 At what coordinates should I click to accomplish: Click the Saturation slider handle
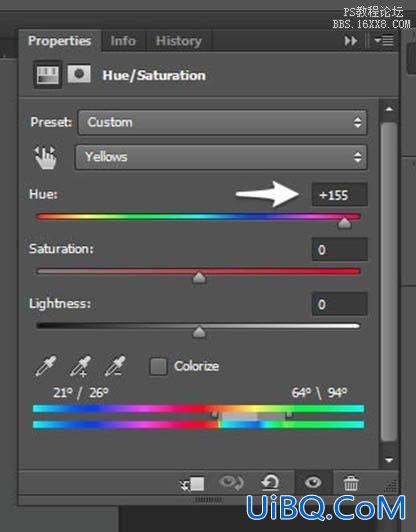pos(199,277)
